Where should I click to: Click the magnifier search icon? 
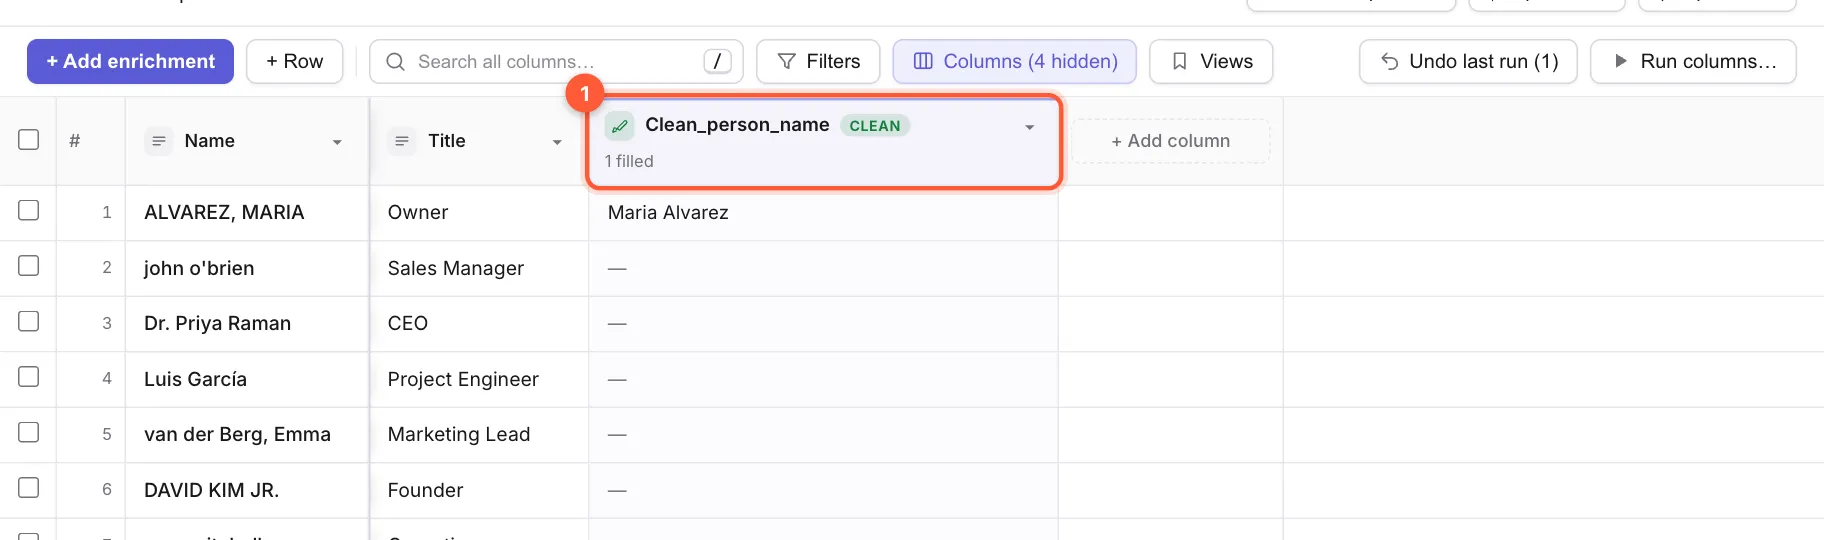click(395, 62)
